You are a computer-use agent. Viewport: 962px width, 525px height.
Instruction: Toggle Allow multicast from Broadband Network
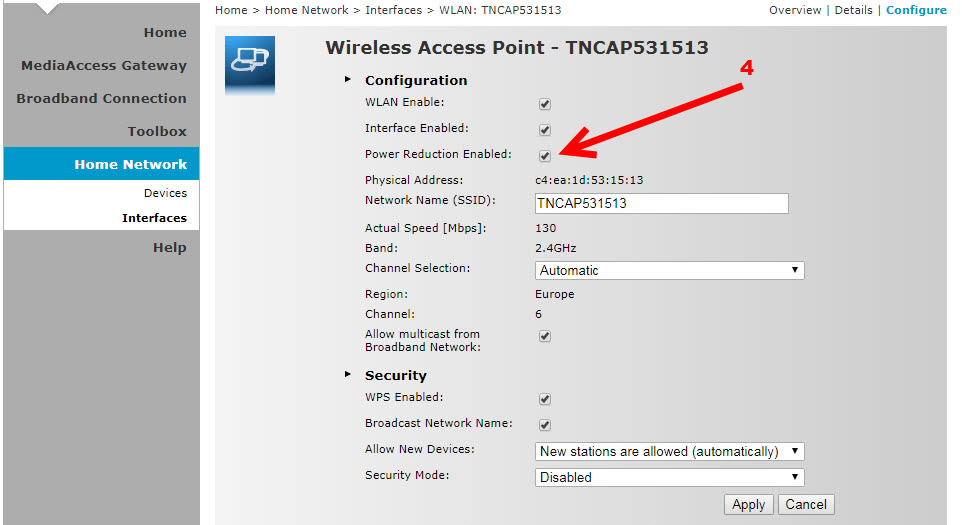tap(545, 335)
